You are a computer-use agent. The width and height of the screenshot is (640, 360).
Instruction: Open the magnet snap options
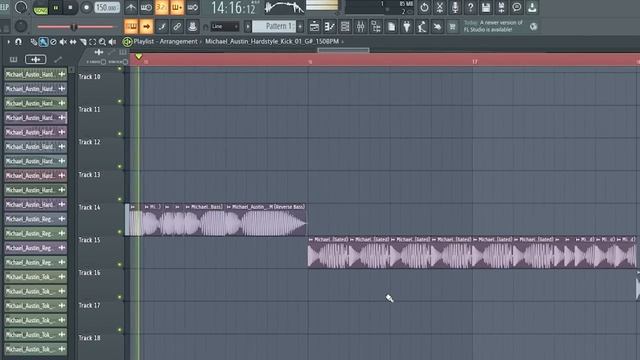pos(18,42)
